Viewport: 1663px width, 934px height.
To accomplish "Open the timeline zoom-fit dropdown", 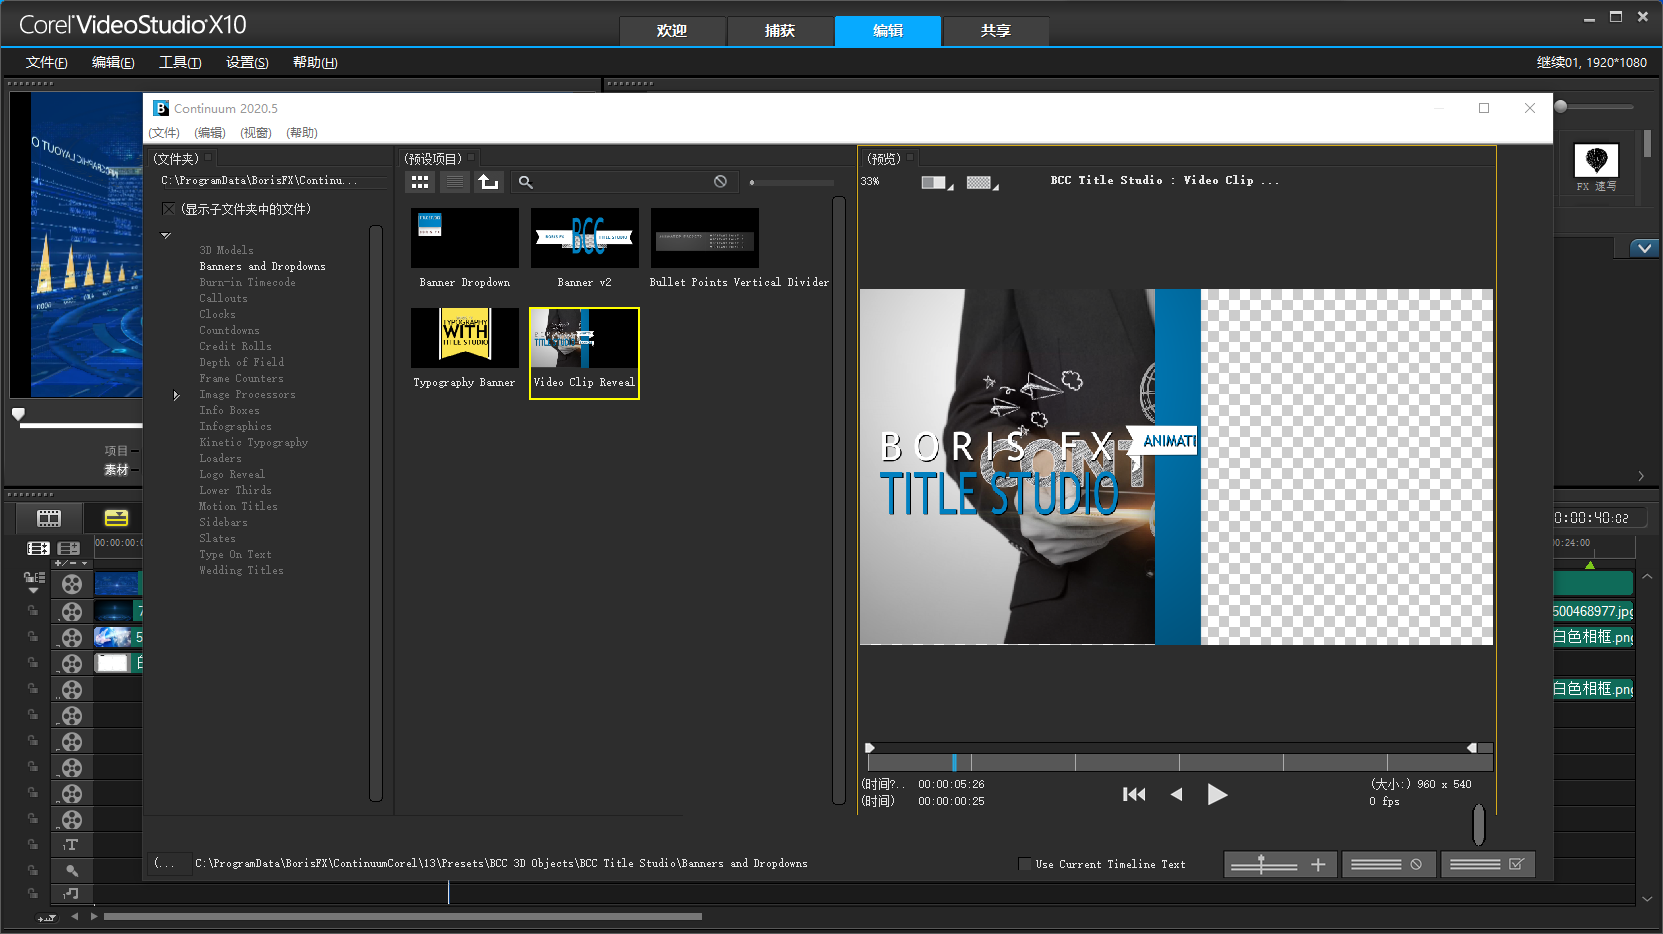I will click(47, 917).
